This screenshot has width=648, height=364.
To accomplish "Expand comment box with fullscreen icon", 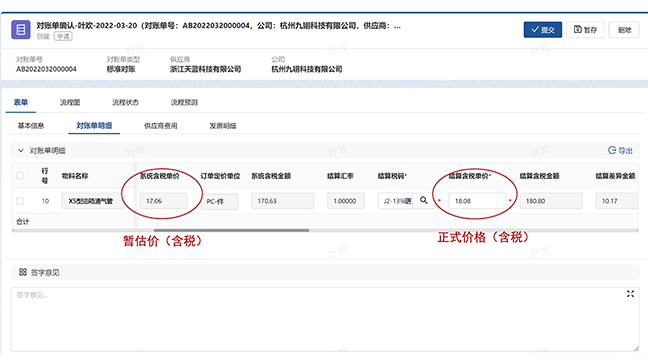I will click(x=630, y=294).
